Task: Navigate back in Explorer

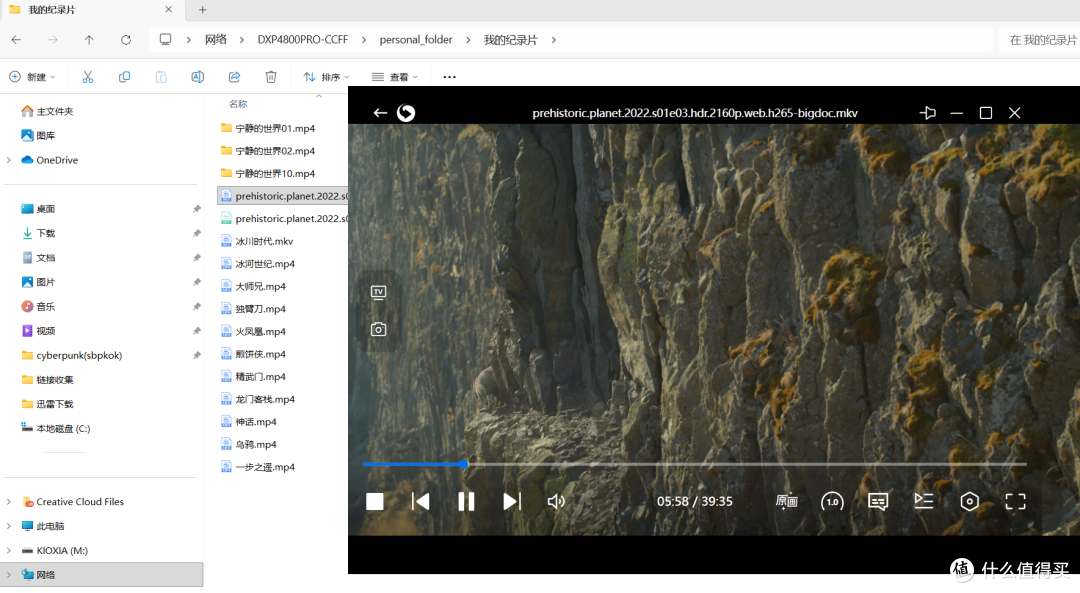Action: tap(17, 40)
